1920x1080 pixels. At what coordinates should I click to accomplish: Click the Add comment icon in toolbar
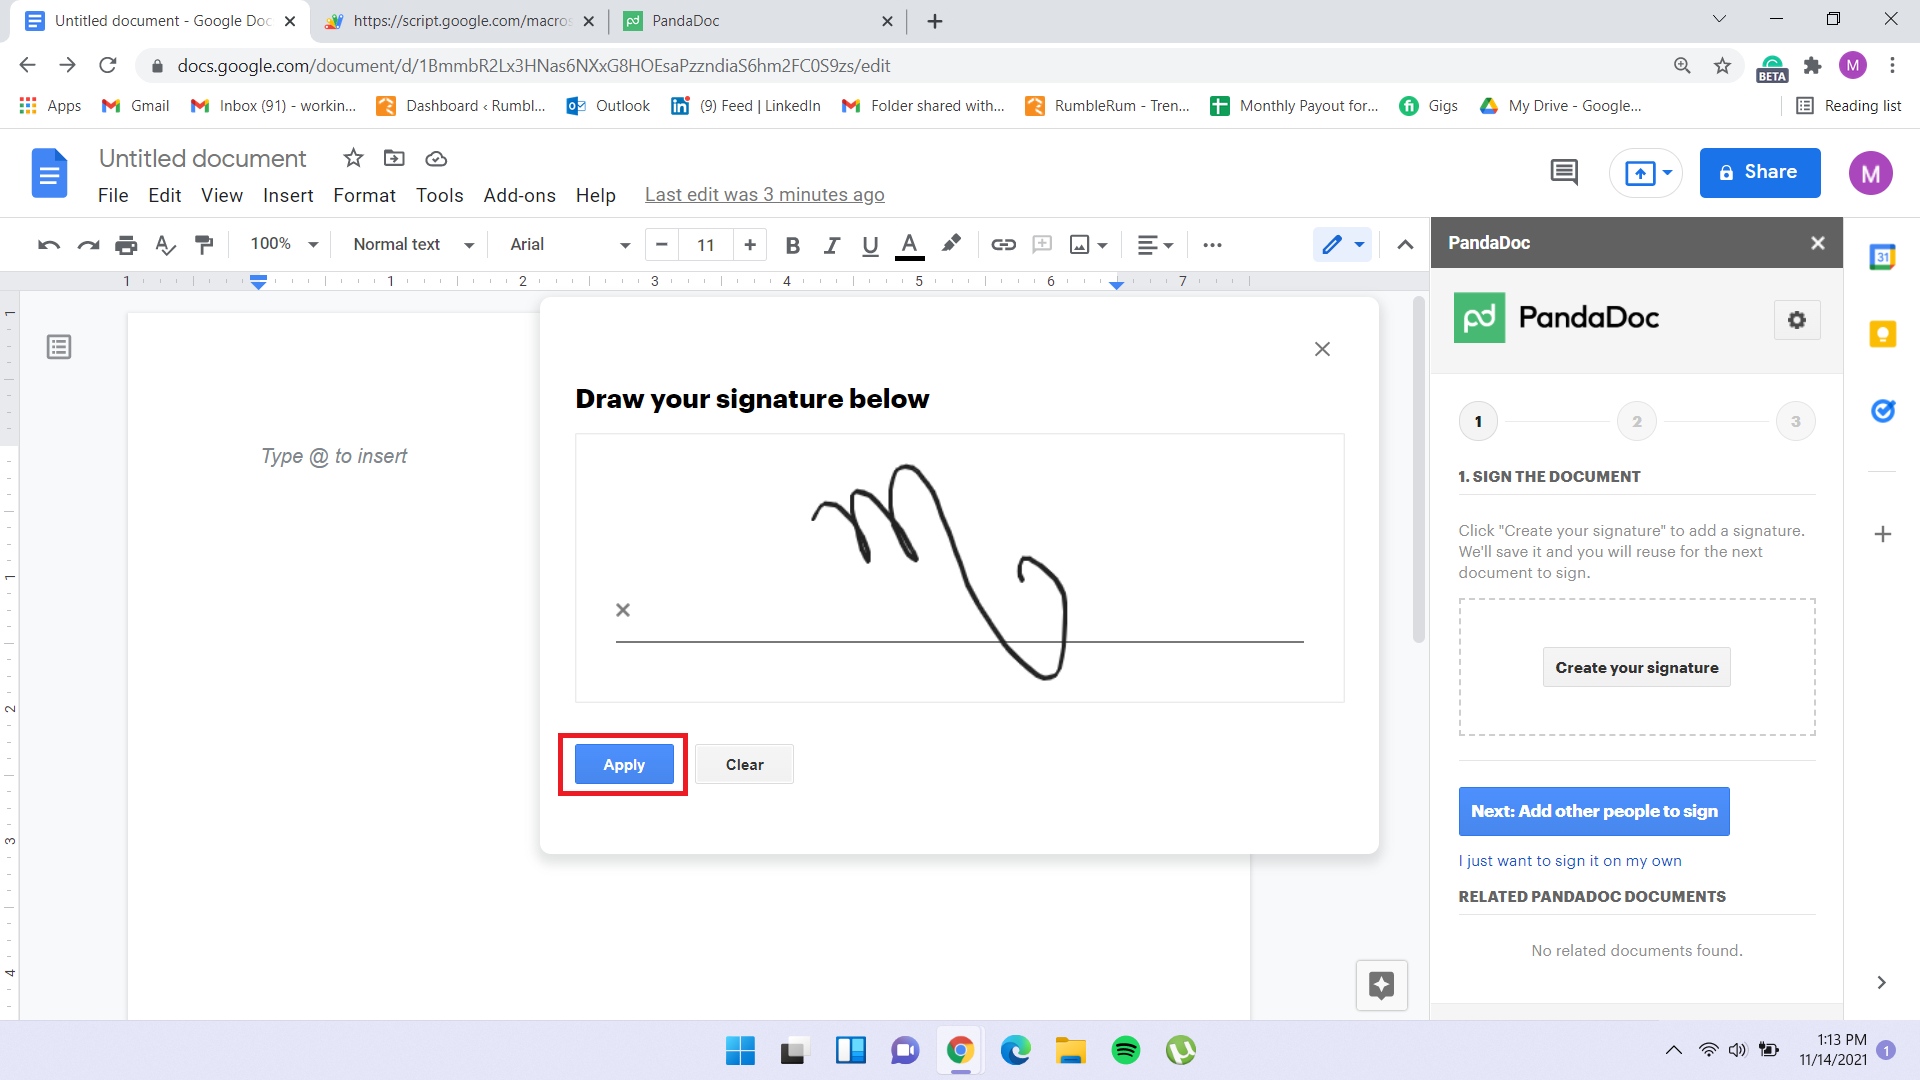click(x=1042, y=245)
